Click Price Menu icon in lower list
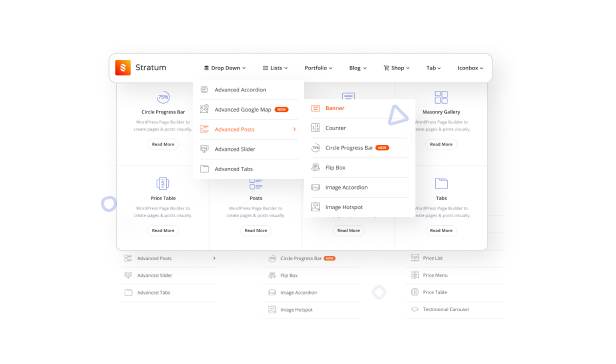Screen dimensions: 616x364 415,275
